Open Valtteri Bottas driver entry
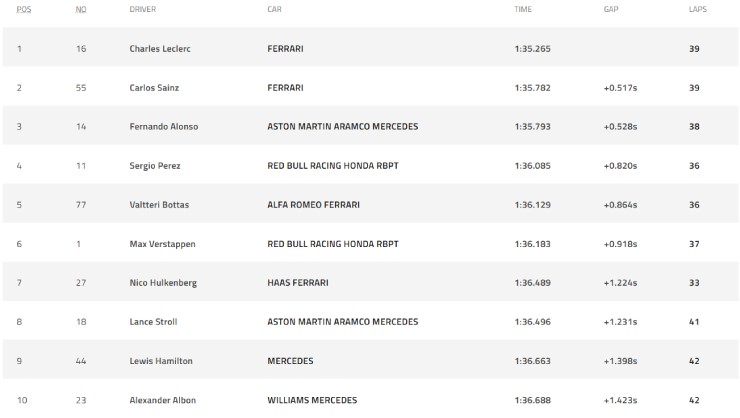The width and height of the screenshot is (740, 418). pos(159,205)
